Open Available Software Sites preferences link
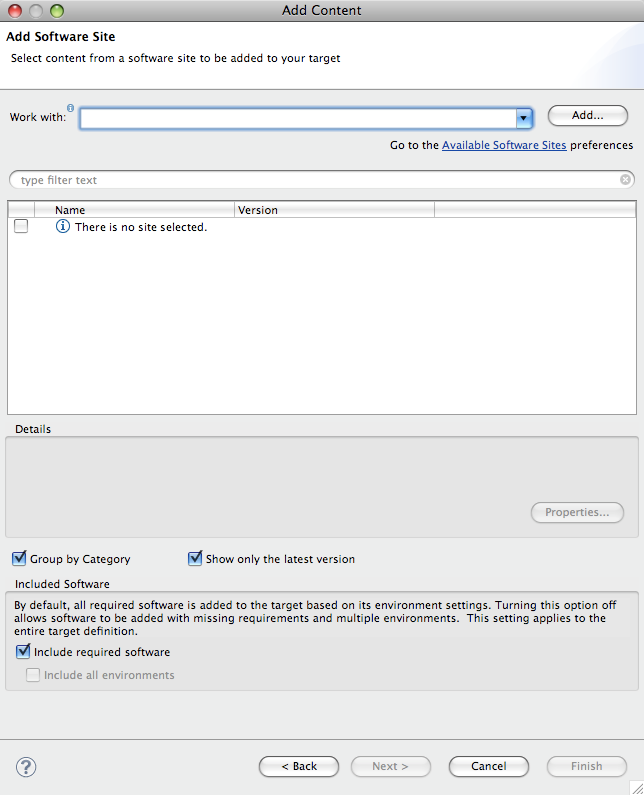Screen dimensions: 644x795 pyautogui.click(x=504, y=145)
